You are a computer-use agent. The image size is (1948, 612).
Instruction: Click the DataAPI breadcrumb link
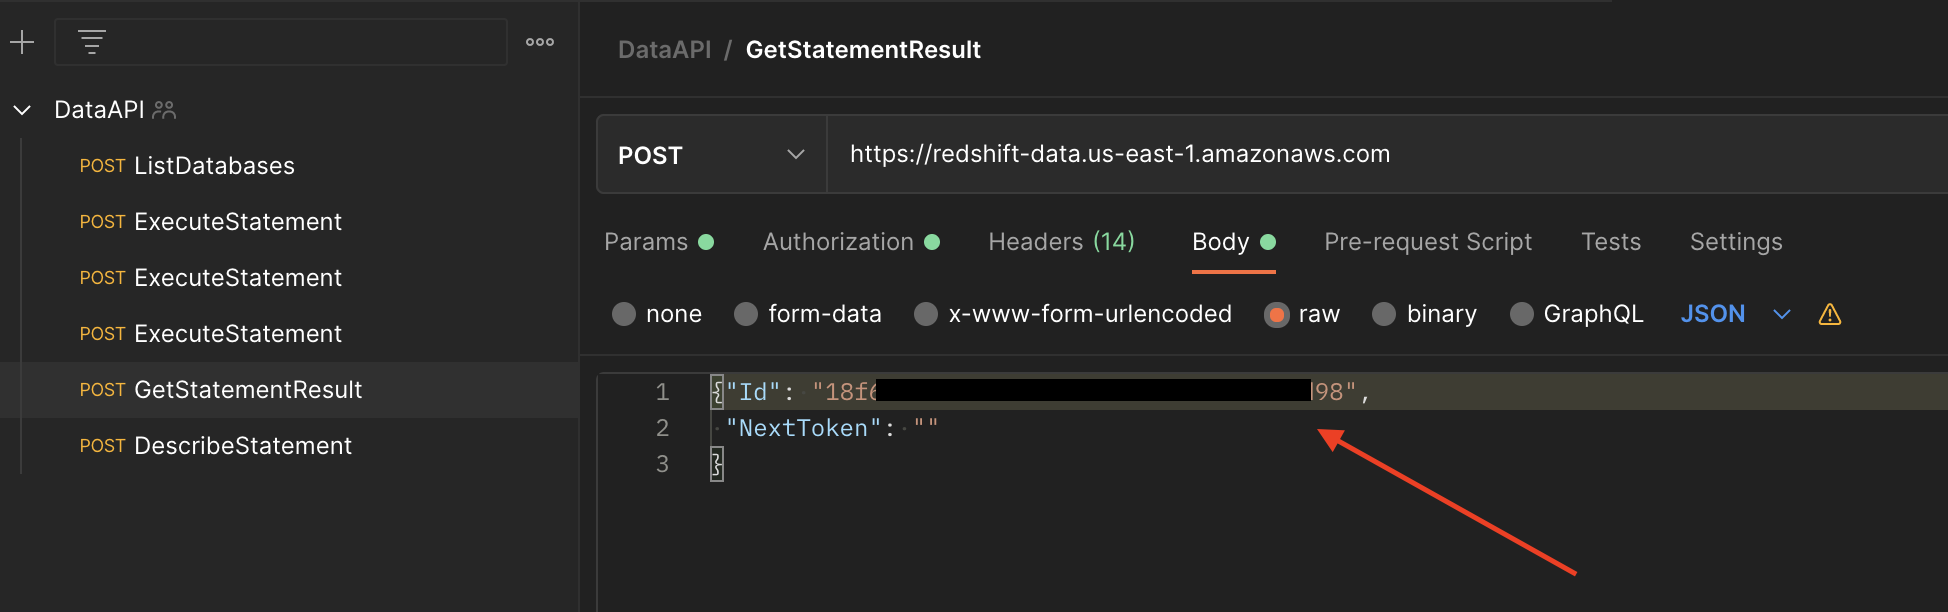pyautogui.click(x=665, y=50)
